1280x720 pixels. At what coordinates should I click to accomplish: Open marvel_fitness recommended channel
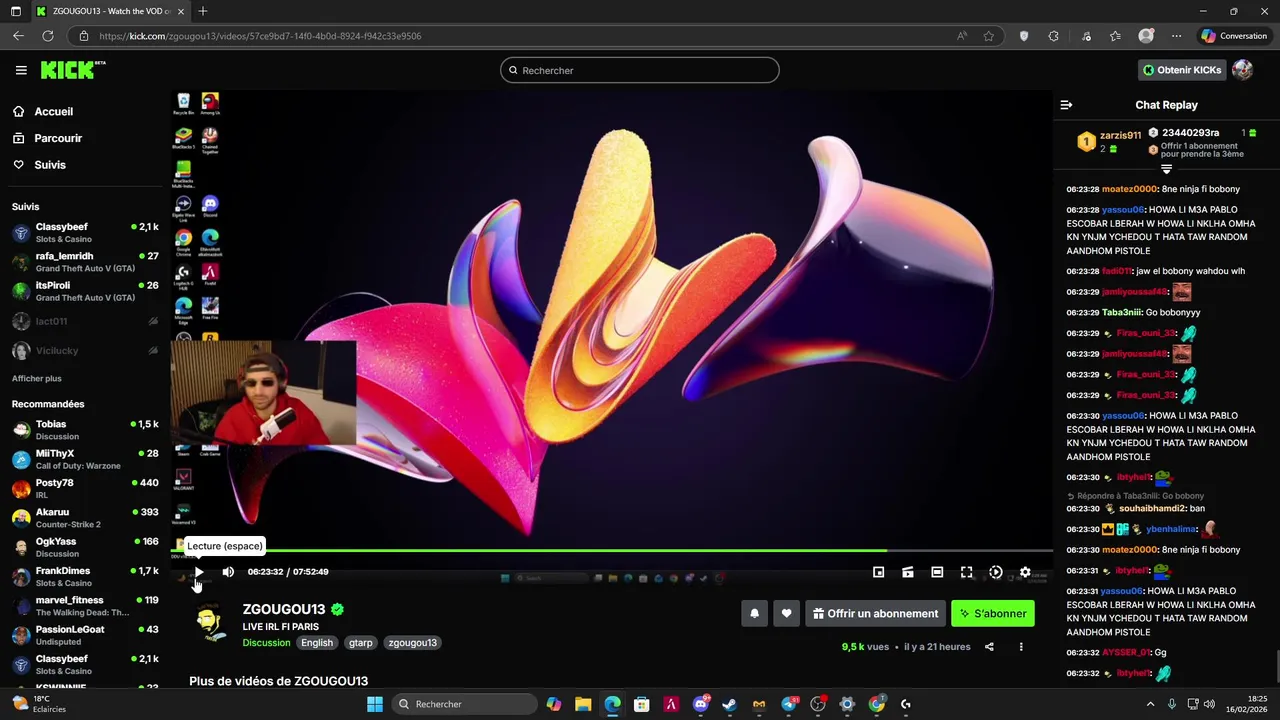tap(85, 606)
